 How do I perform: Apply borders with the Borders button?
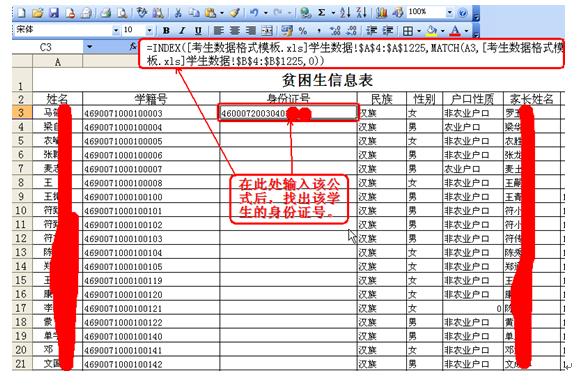[x=408, y=31]
